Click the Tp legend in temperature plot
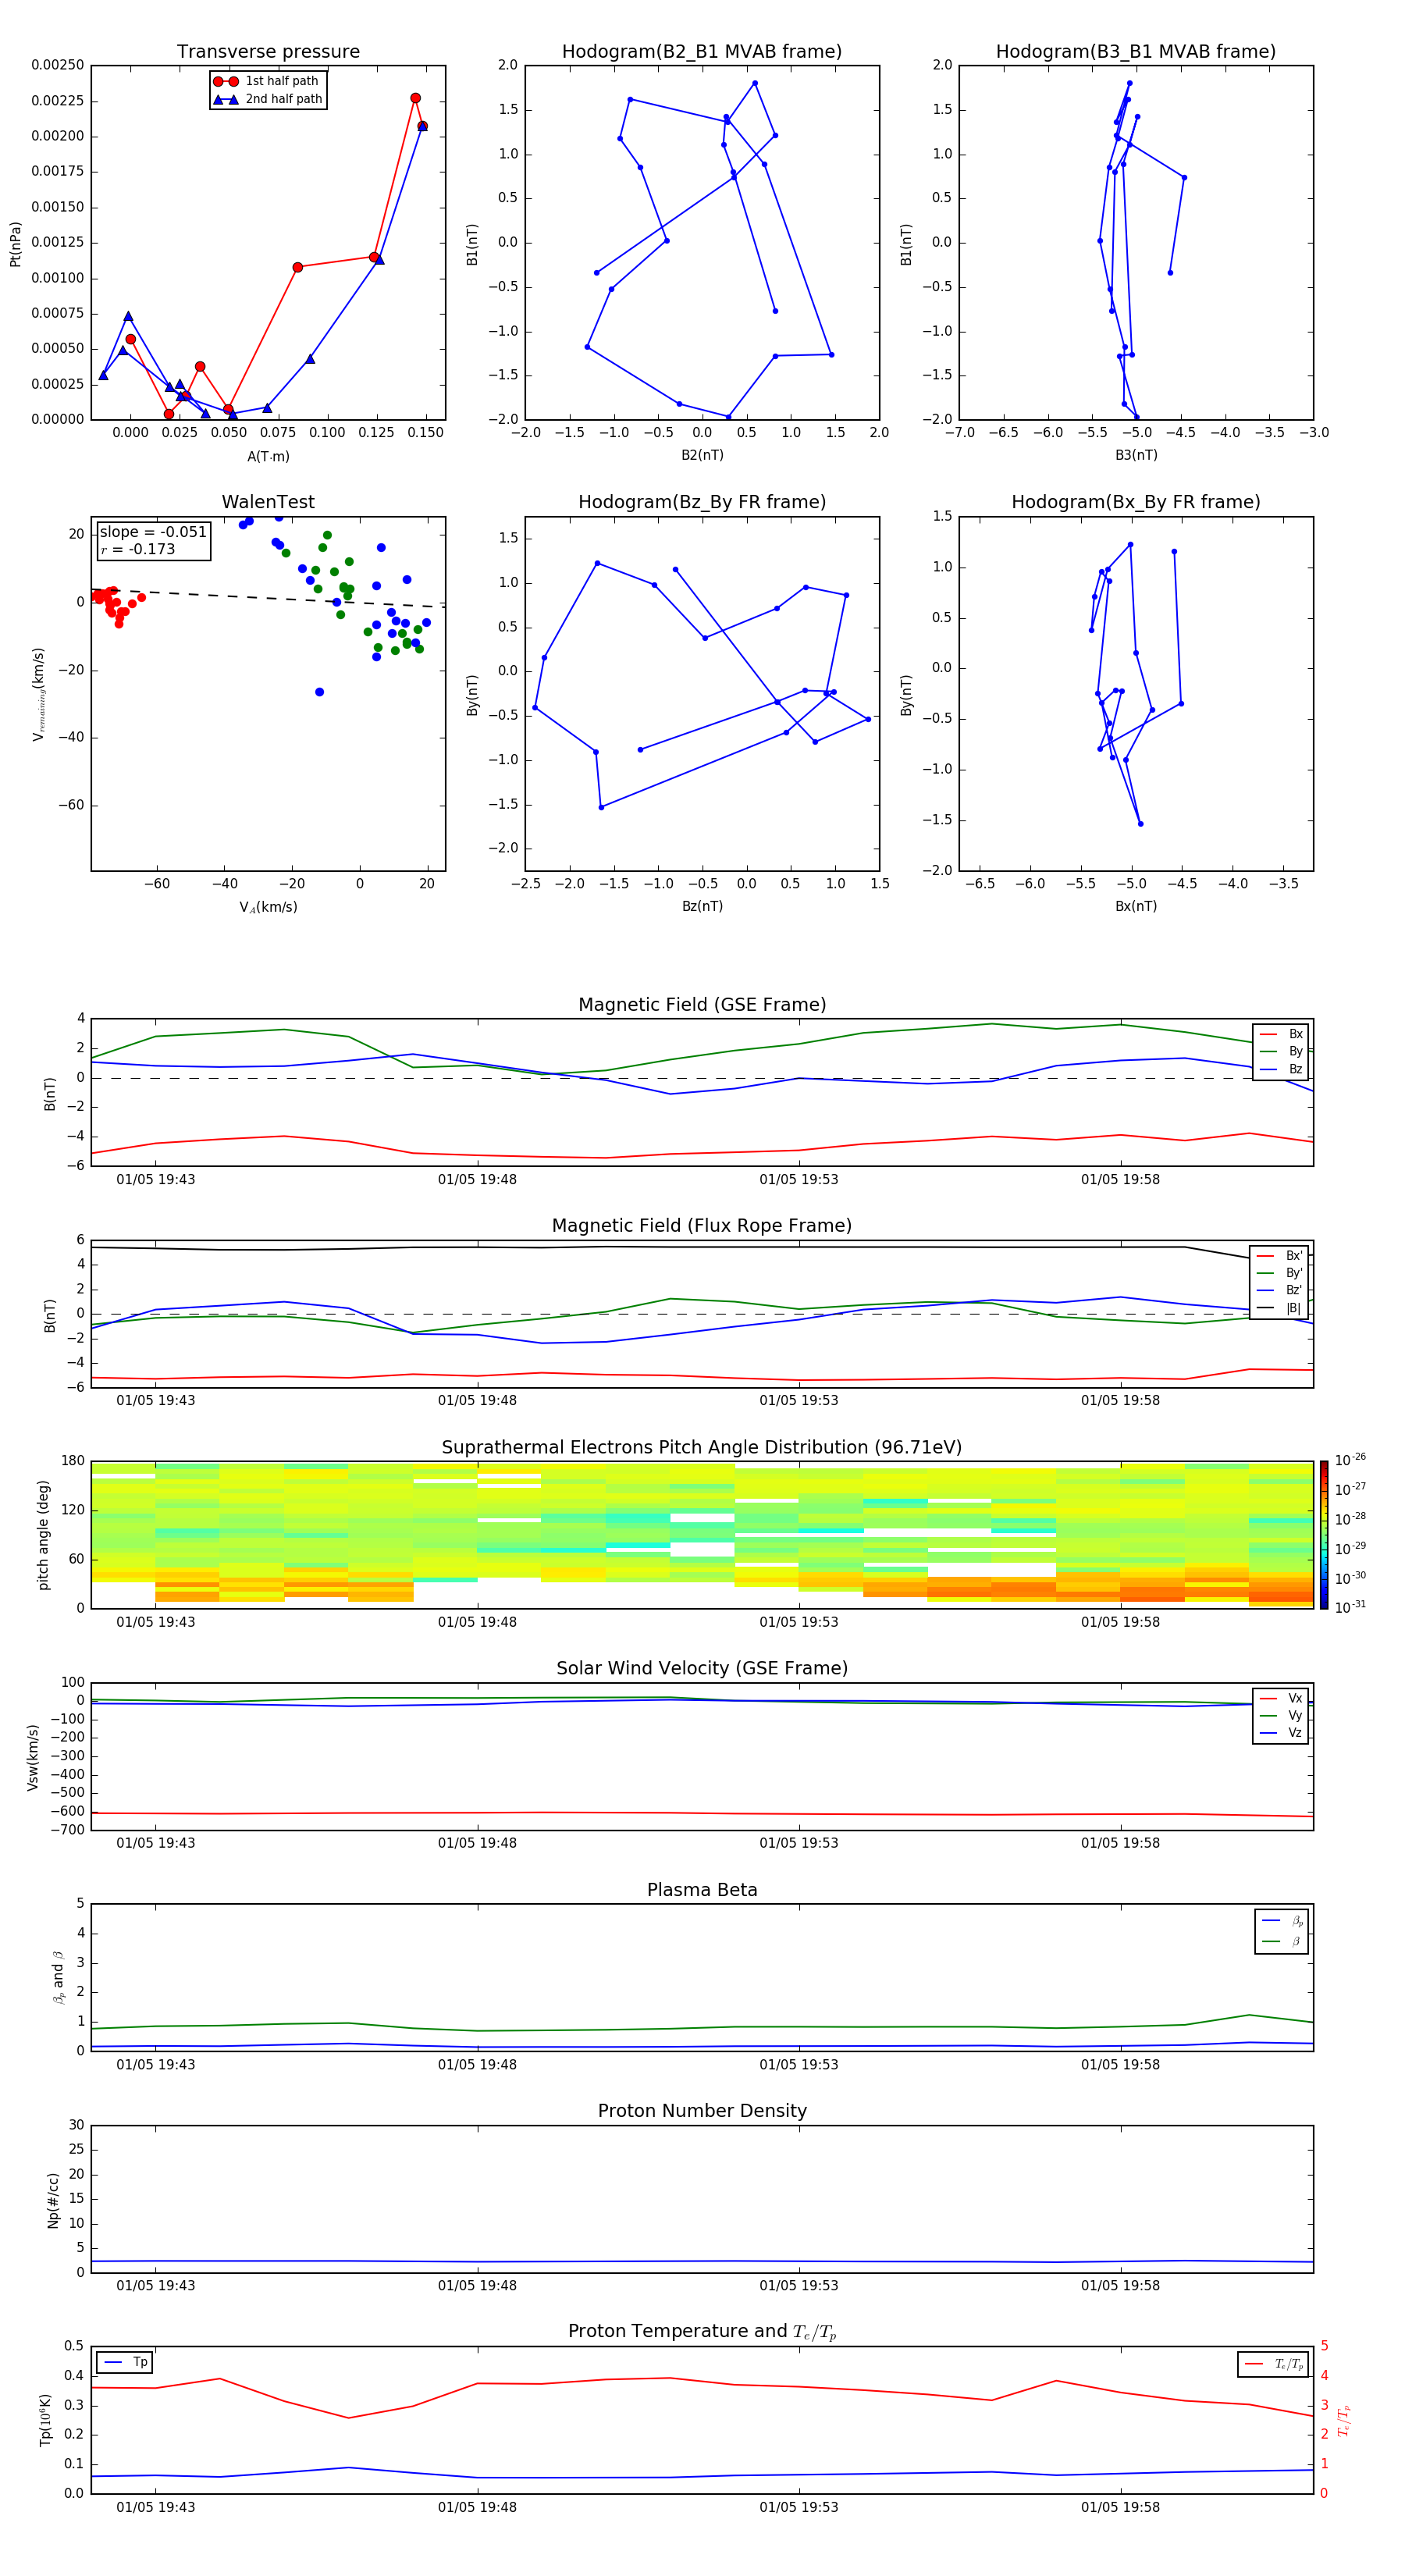The image size is (1405, 2576). [x=126, y=2362]
